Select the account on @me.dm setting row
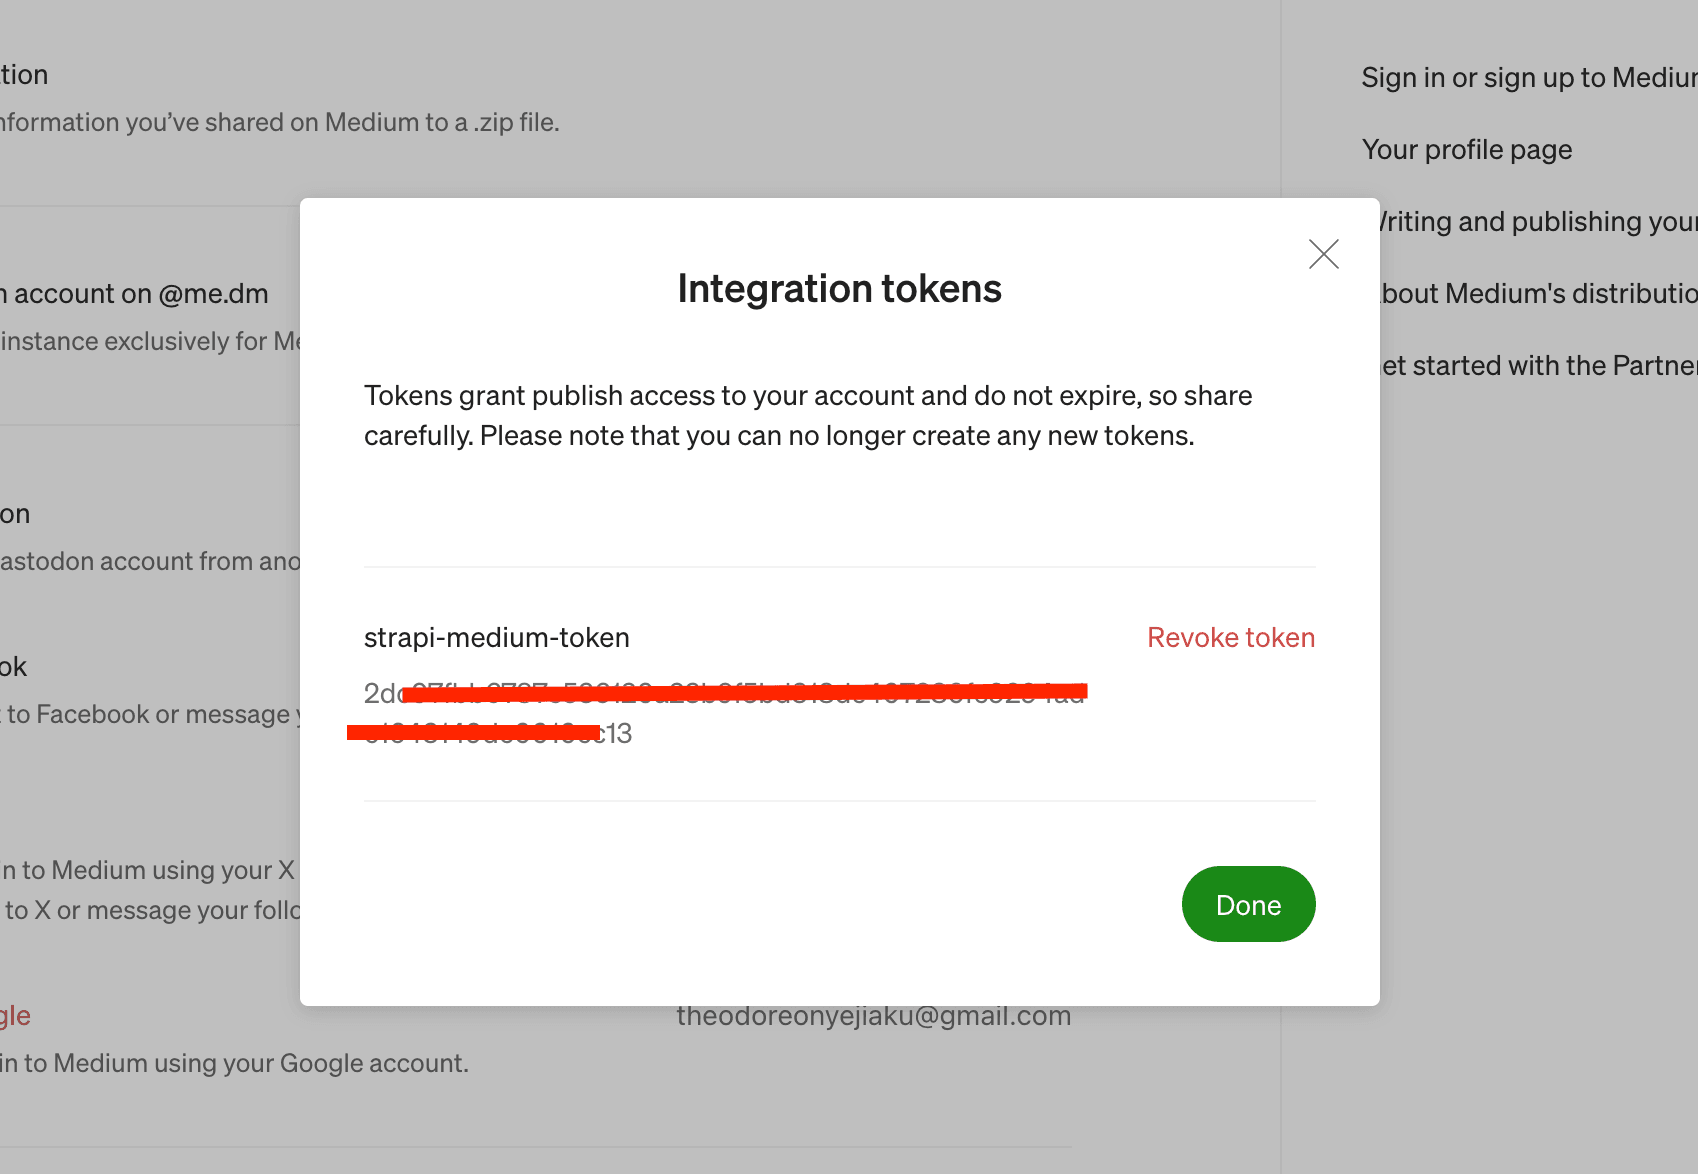This screenshot has width=1698, height=1174. point(134,293)
